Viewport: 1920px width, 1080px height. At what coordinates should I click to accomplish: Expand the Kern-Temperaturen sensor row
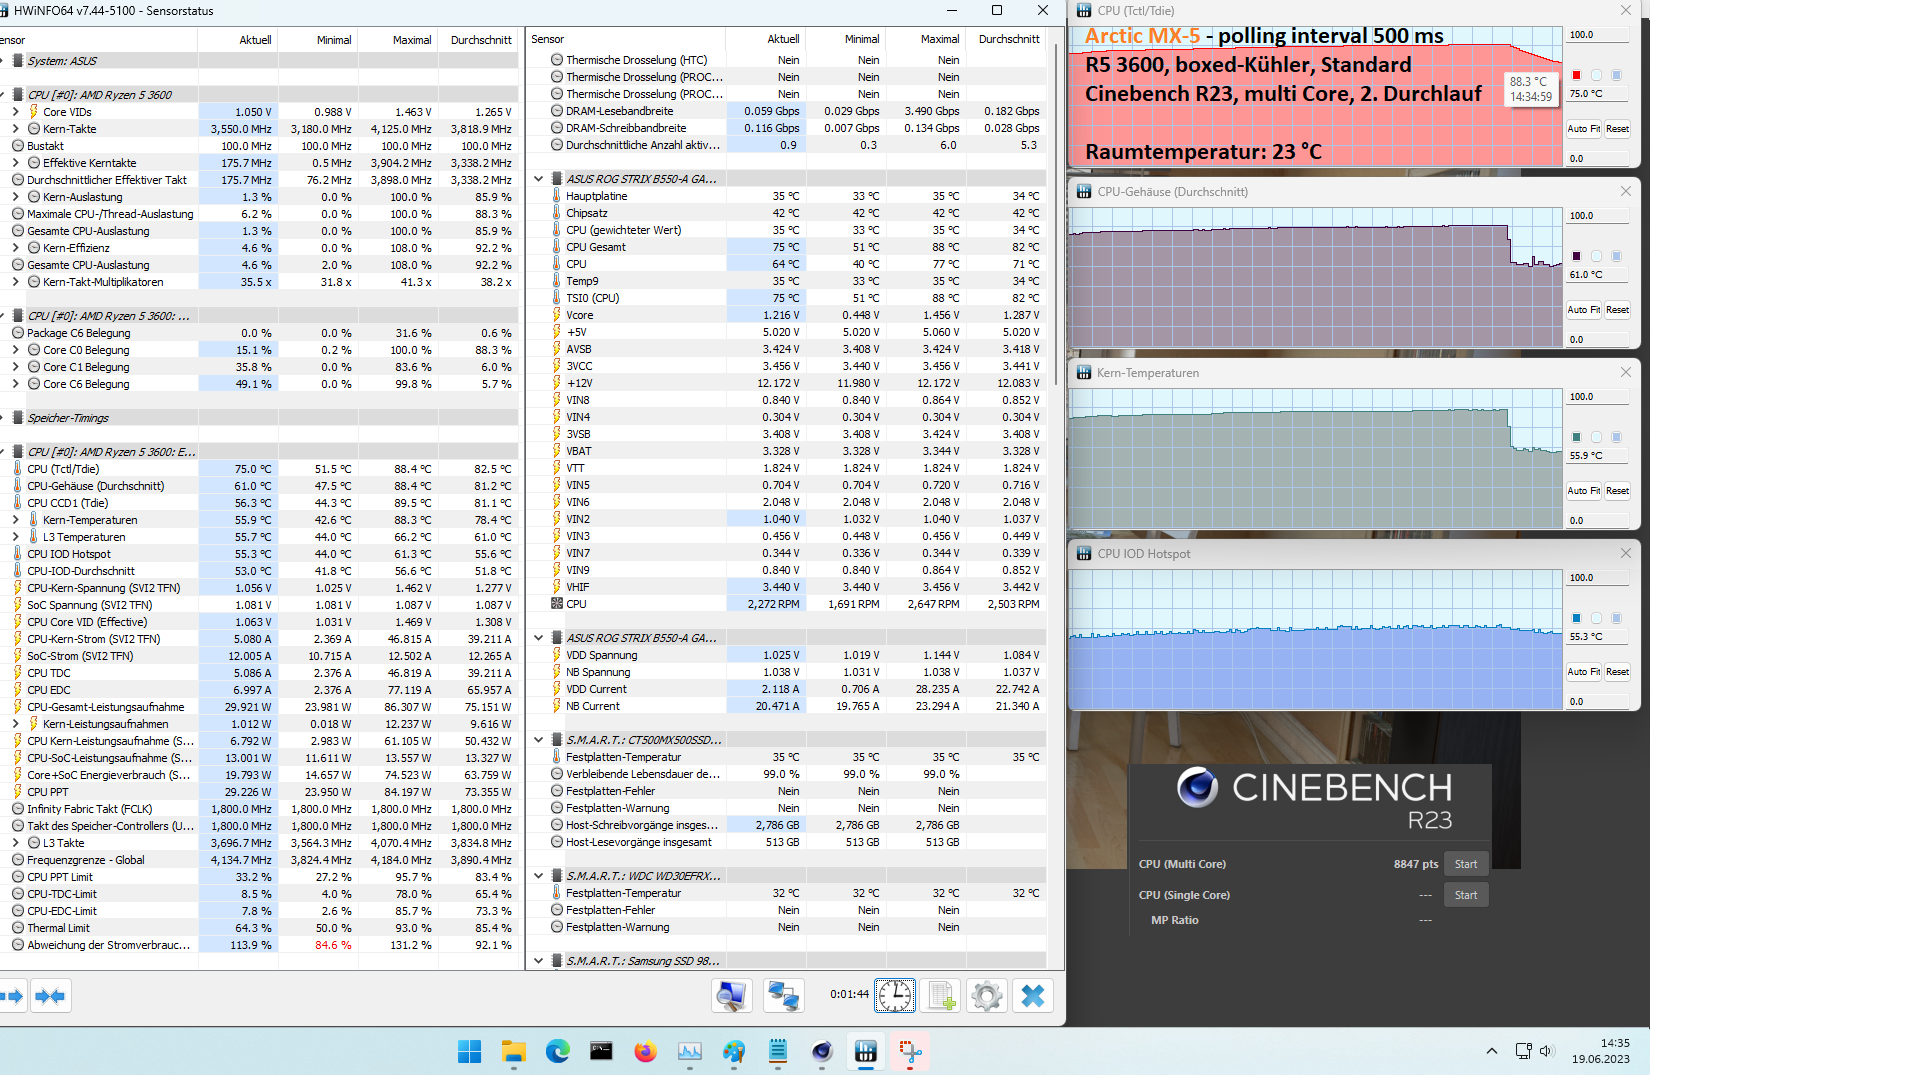[x=15, y=520]
